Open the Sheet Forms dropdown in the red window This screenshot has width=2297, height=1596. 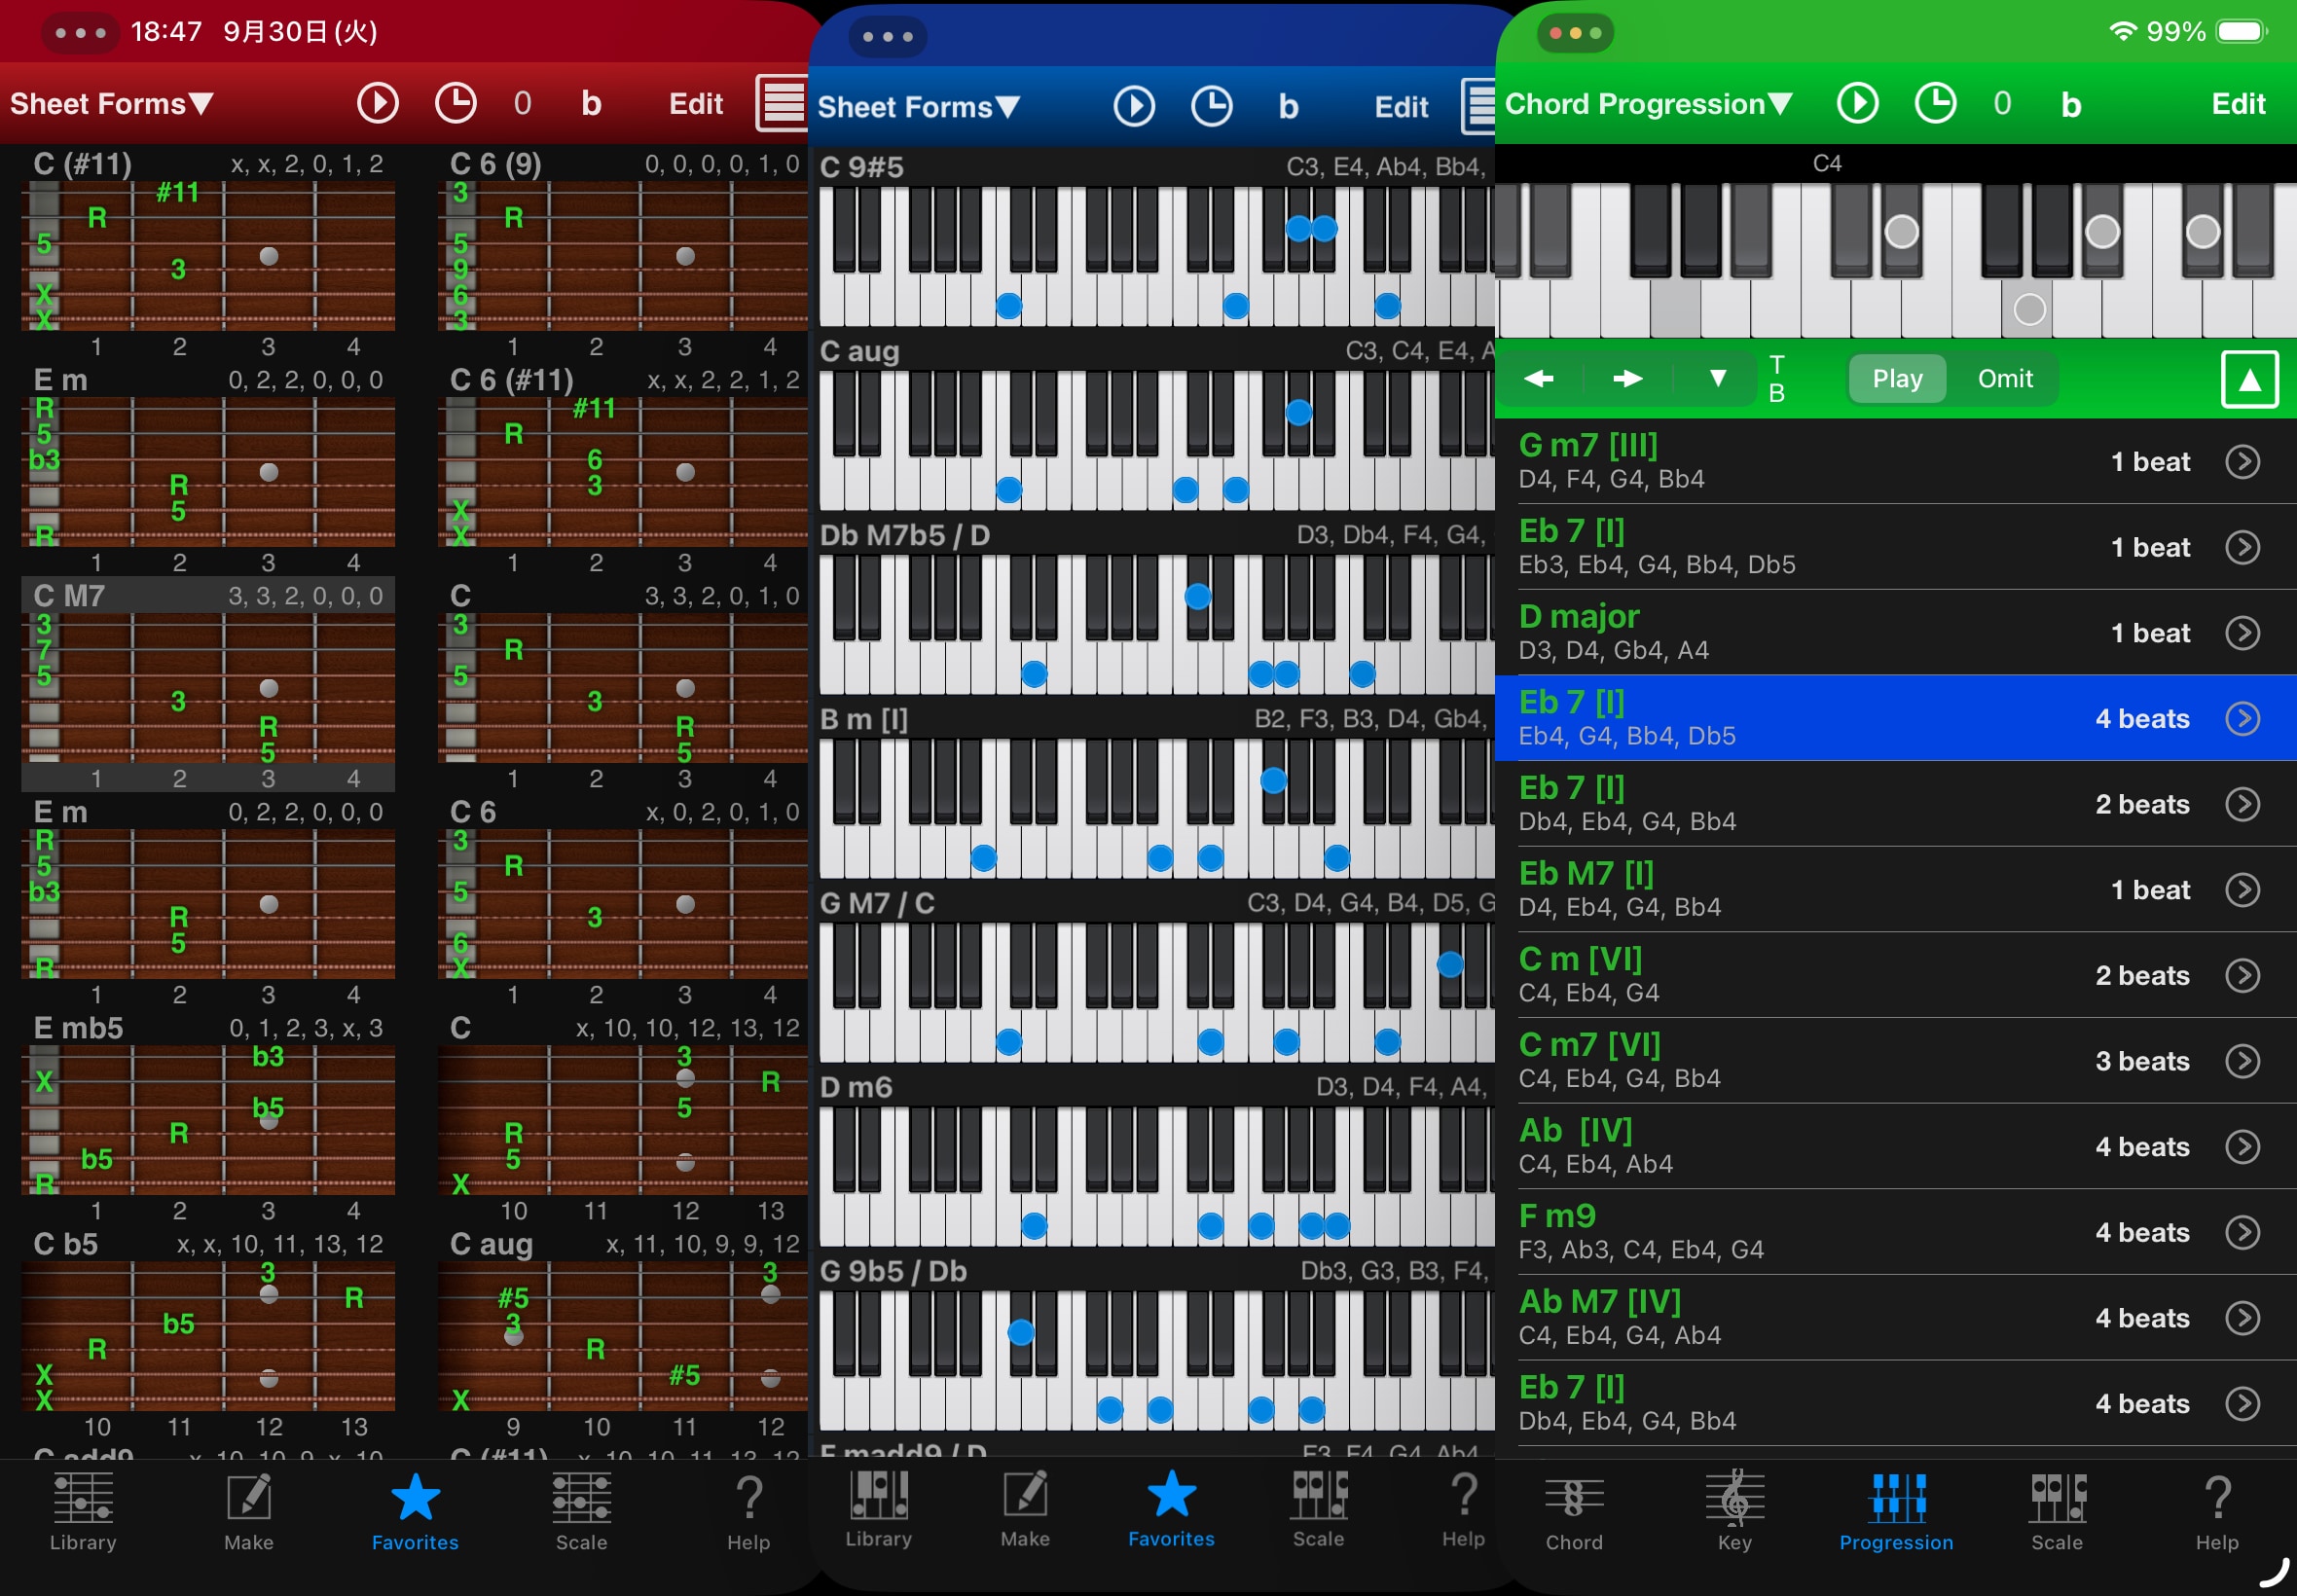click(x=111, y=104)
